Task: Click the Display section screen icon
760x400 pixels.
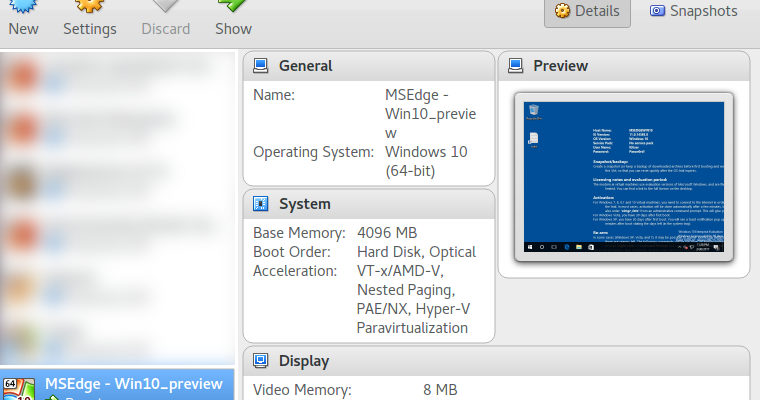Action: [x=261, y=361]
